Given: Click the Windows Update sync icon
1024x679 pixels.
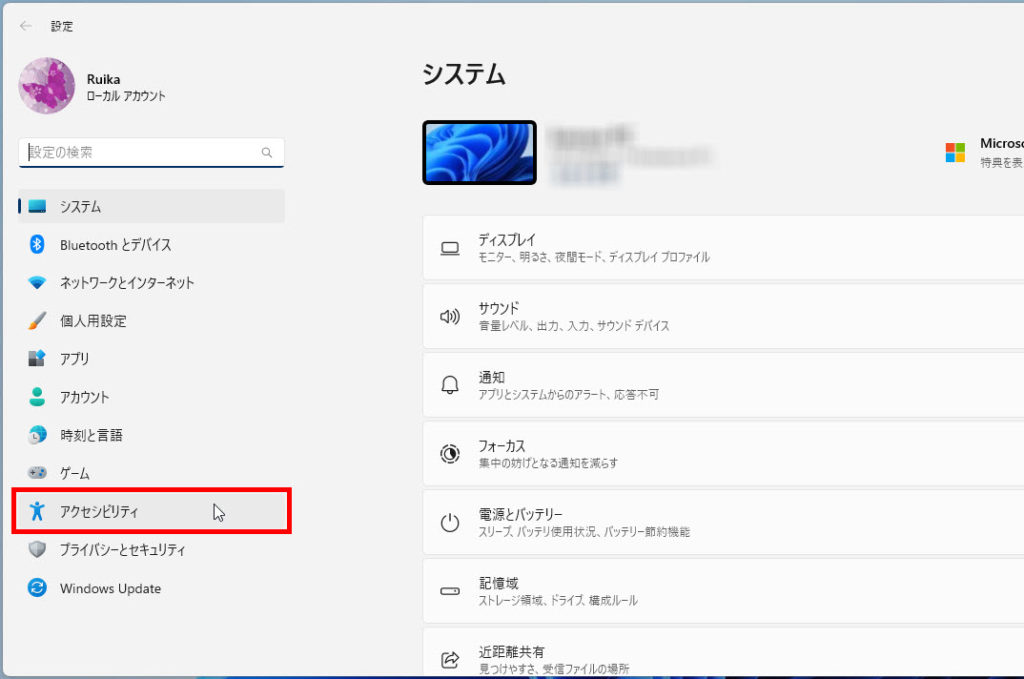Looking at the screenshot, I should tap(37, 588).
